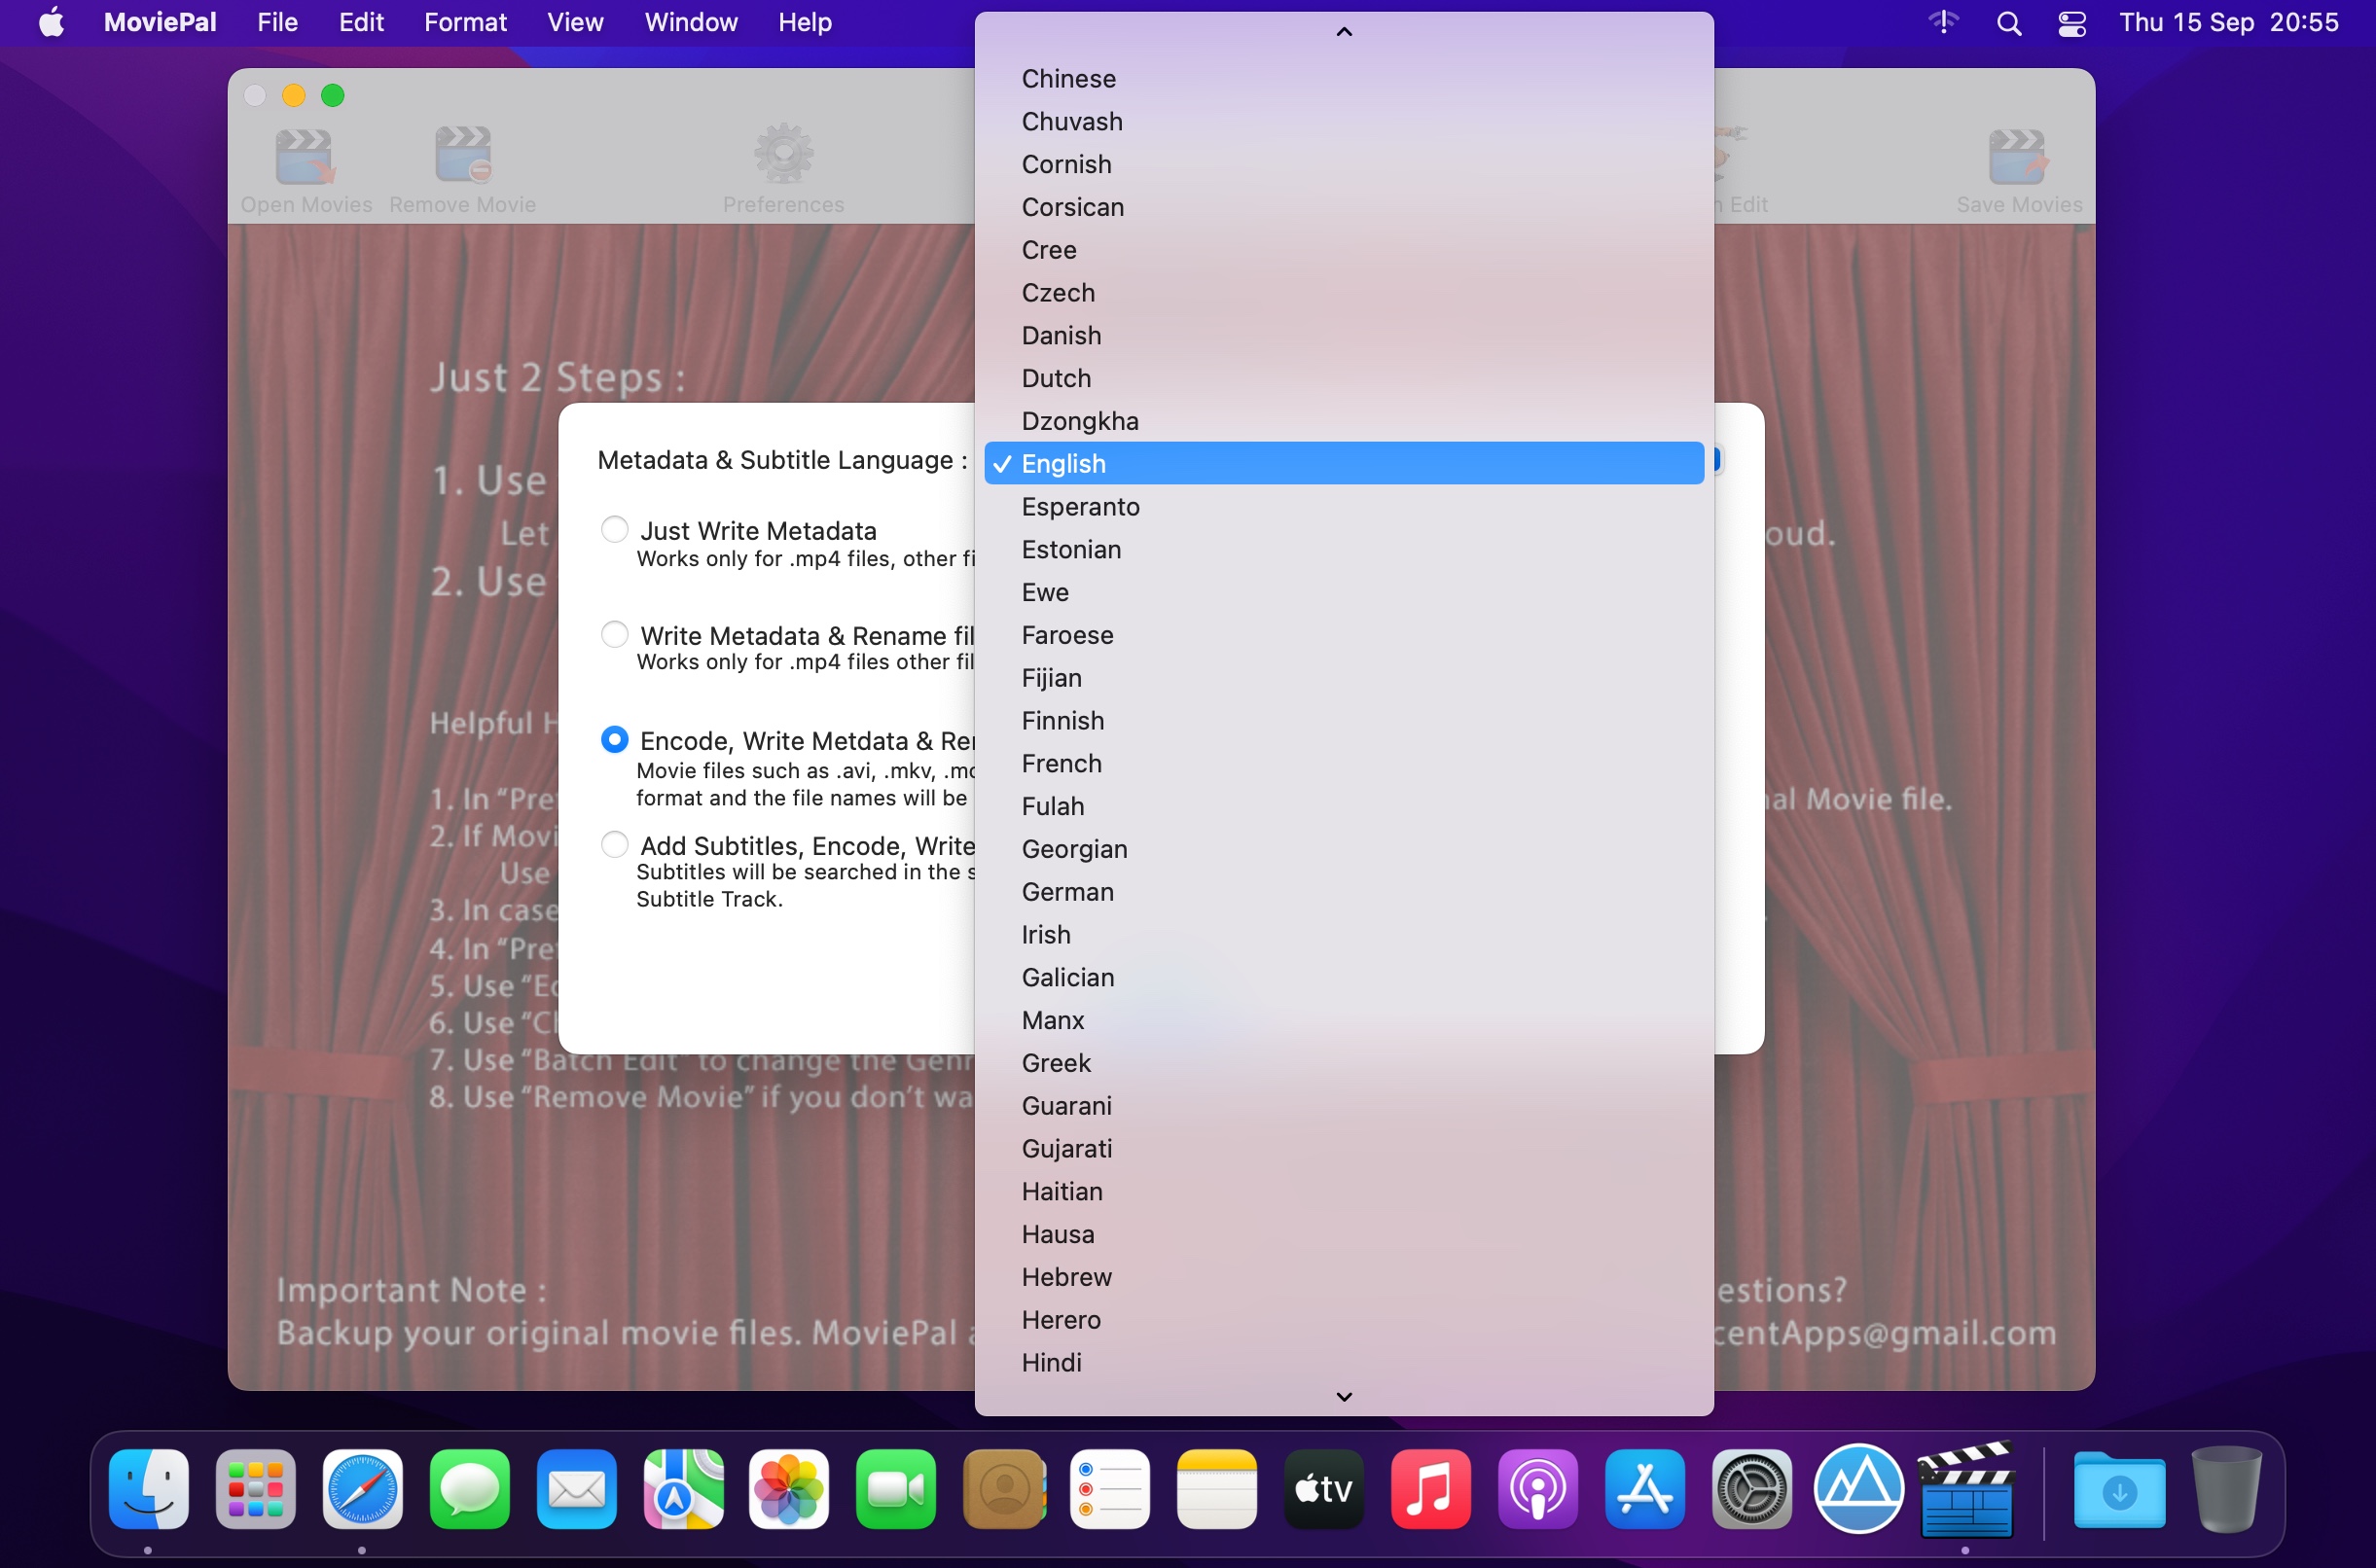Open Downloads folder in dock
The height and width of the screenshot is (1568, 2376).
click(x=2119, y=1489)
